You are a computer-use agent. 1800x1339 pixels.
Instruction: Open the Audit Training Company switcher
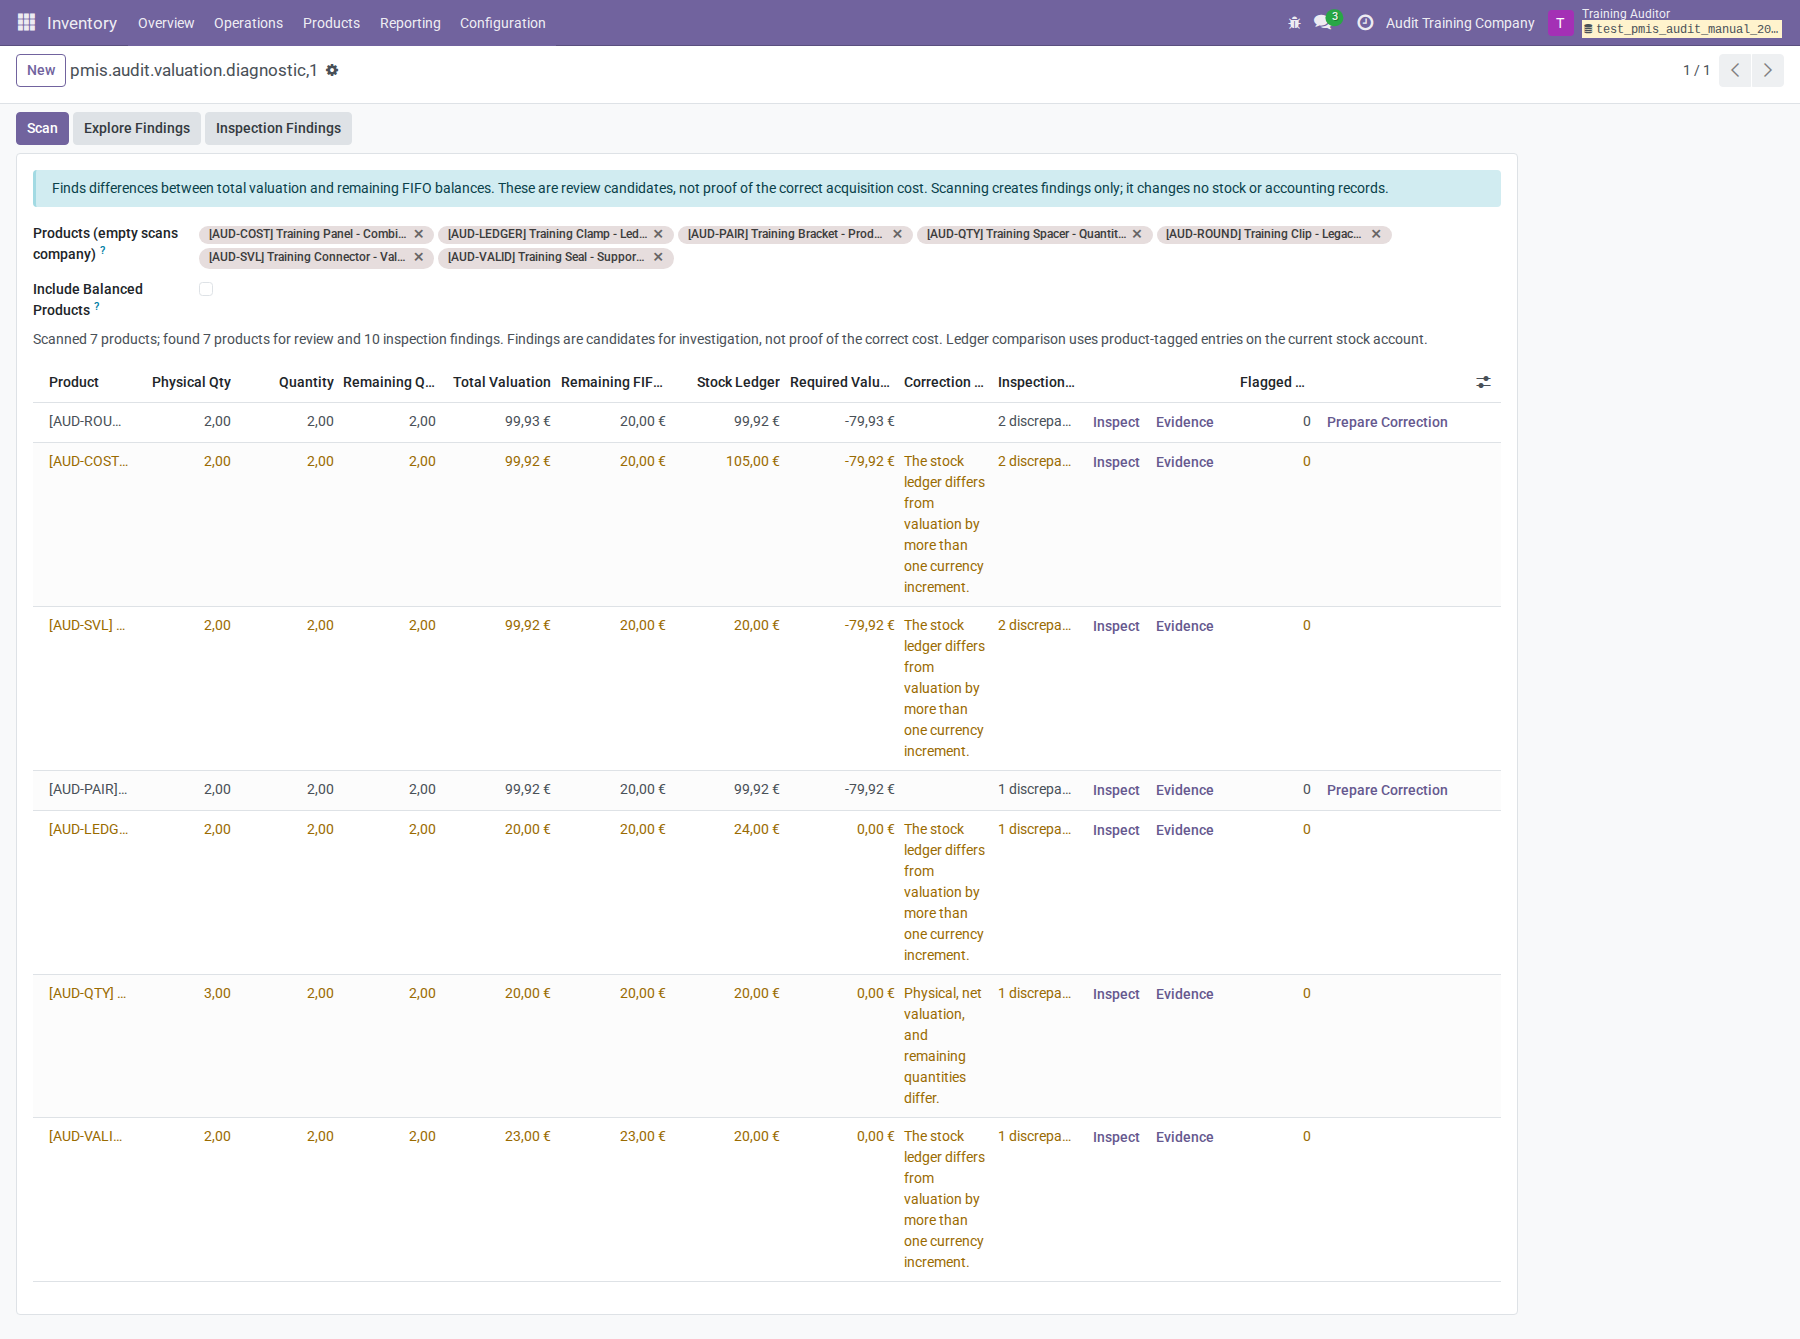[1460, 23]
